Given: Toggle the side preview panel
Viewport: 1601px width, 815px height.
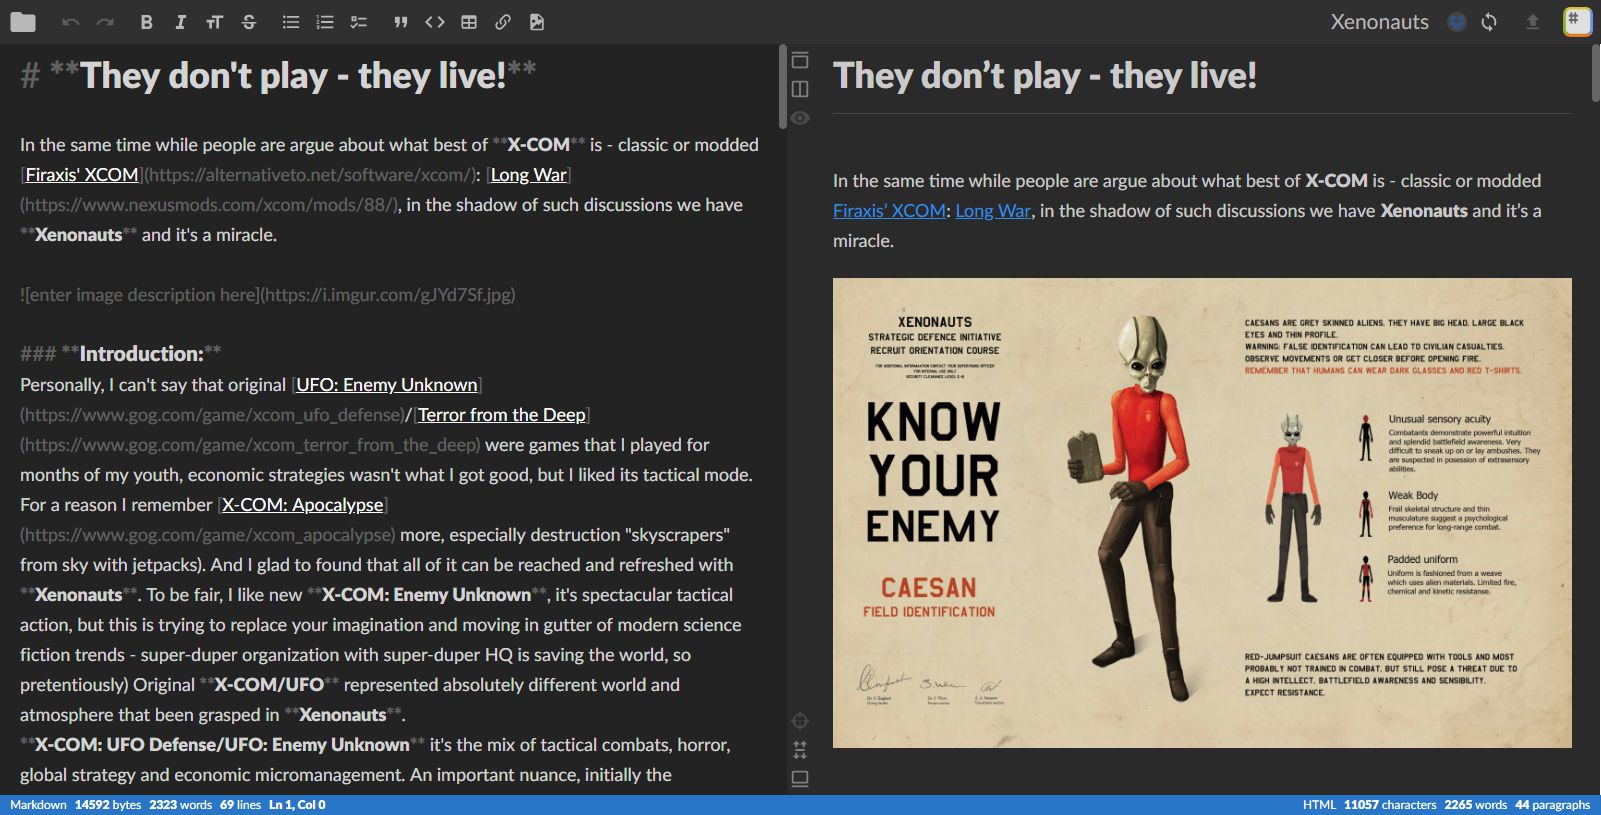Looking at the screenshot, I should click(800, 89).
